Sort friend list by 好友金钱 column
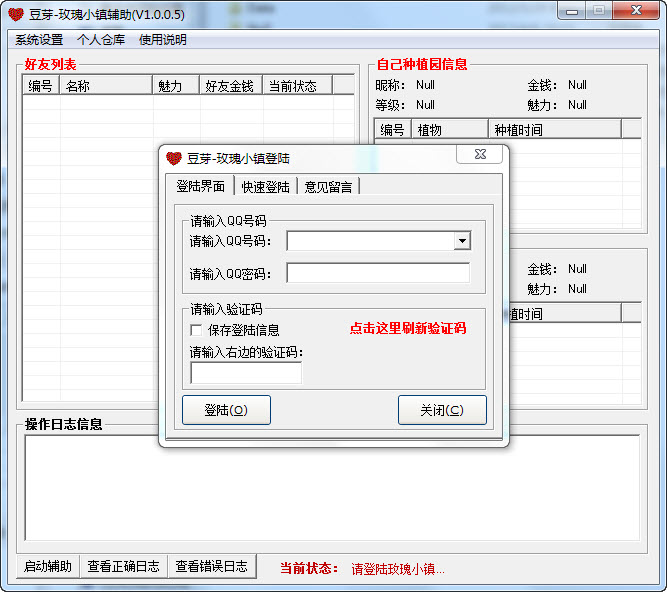This screenshot has height=592, width=667. [231, 85]
